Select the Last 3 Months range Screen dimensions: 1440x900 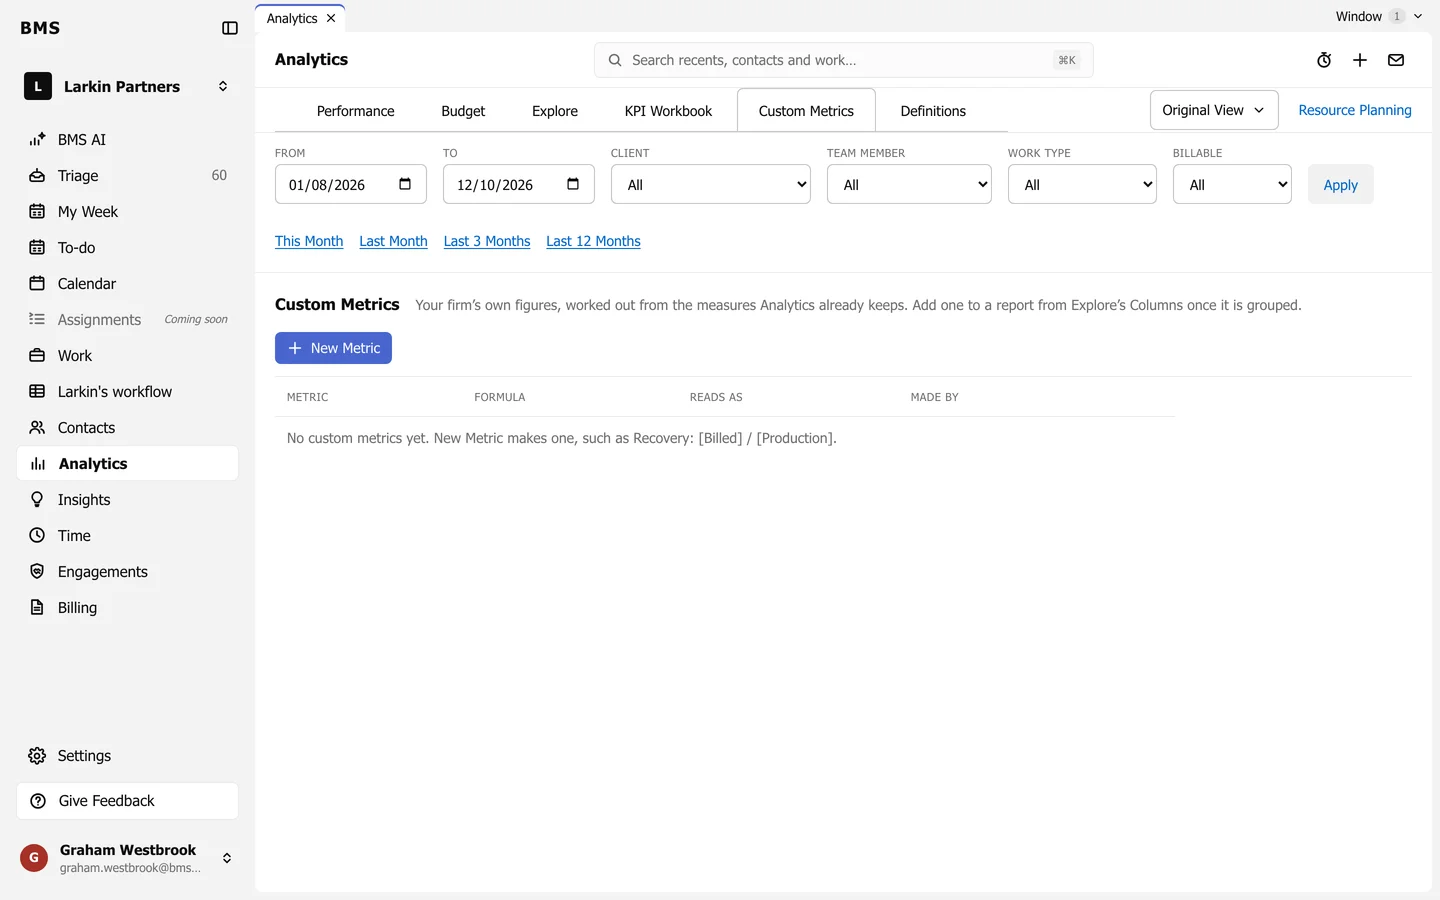[487, 241]
